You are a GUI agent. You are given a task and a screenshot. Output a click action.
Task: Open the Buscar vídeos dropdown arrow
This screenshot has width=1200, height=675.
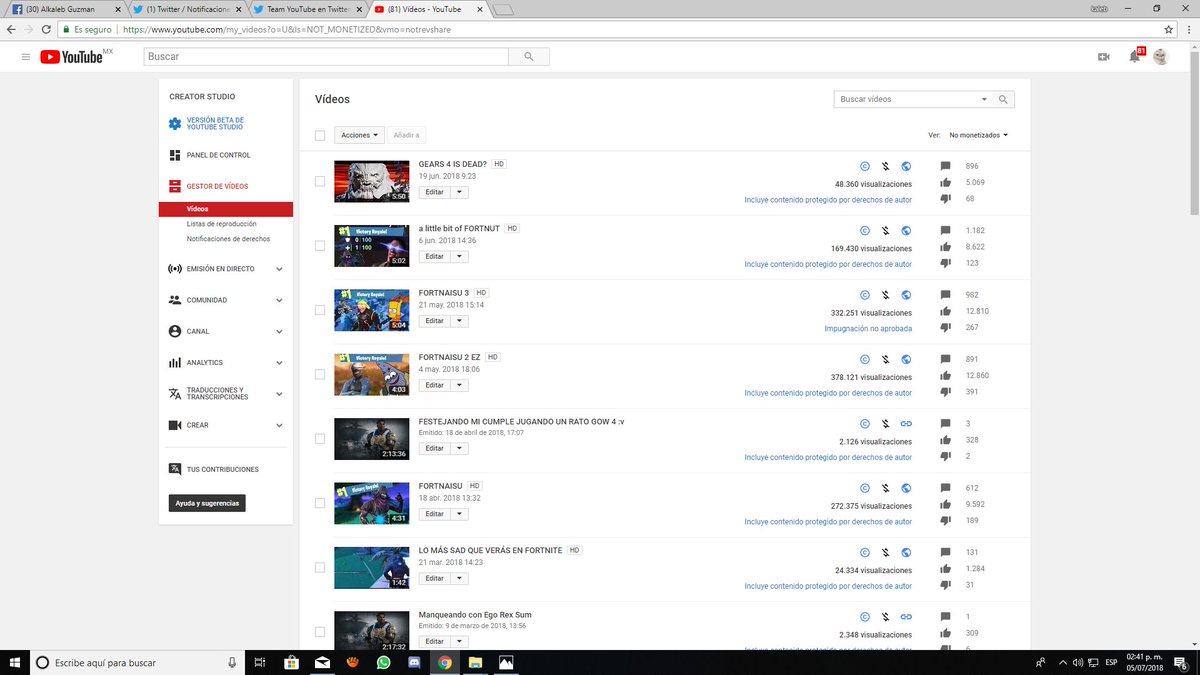[x=984, y=100]
